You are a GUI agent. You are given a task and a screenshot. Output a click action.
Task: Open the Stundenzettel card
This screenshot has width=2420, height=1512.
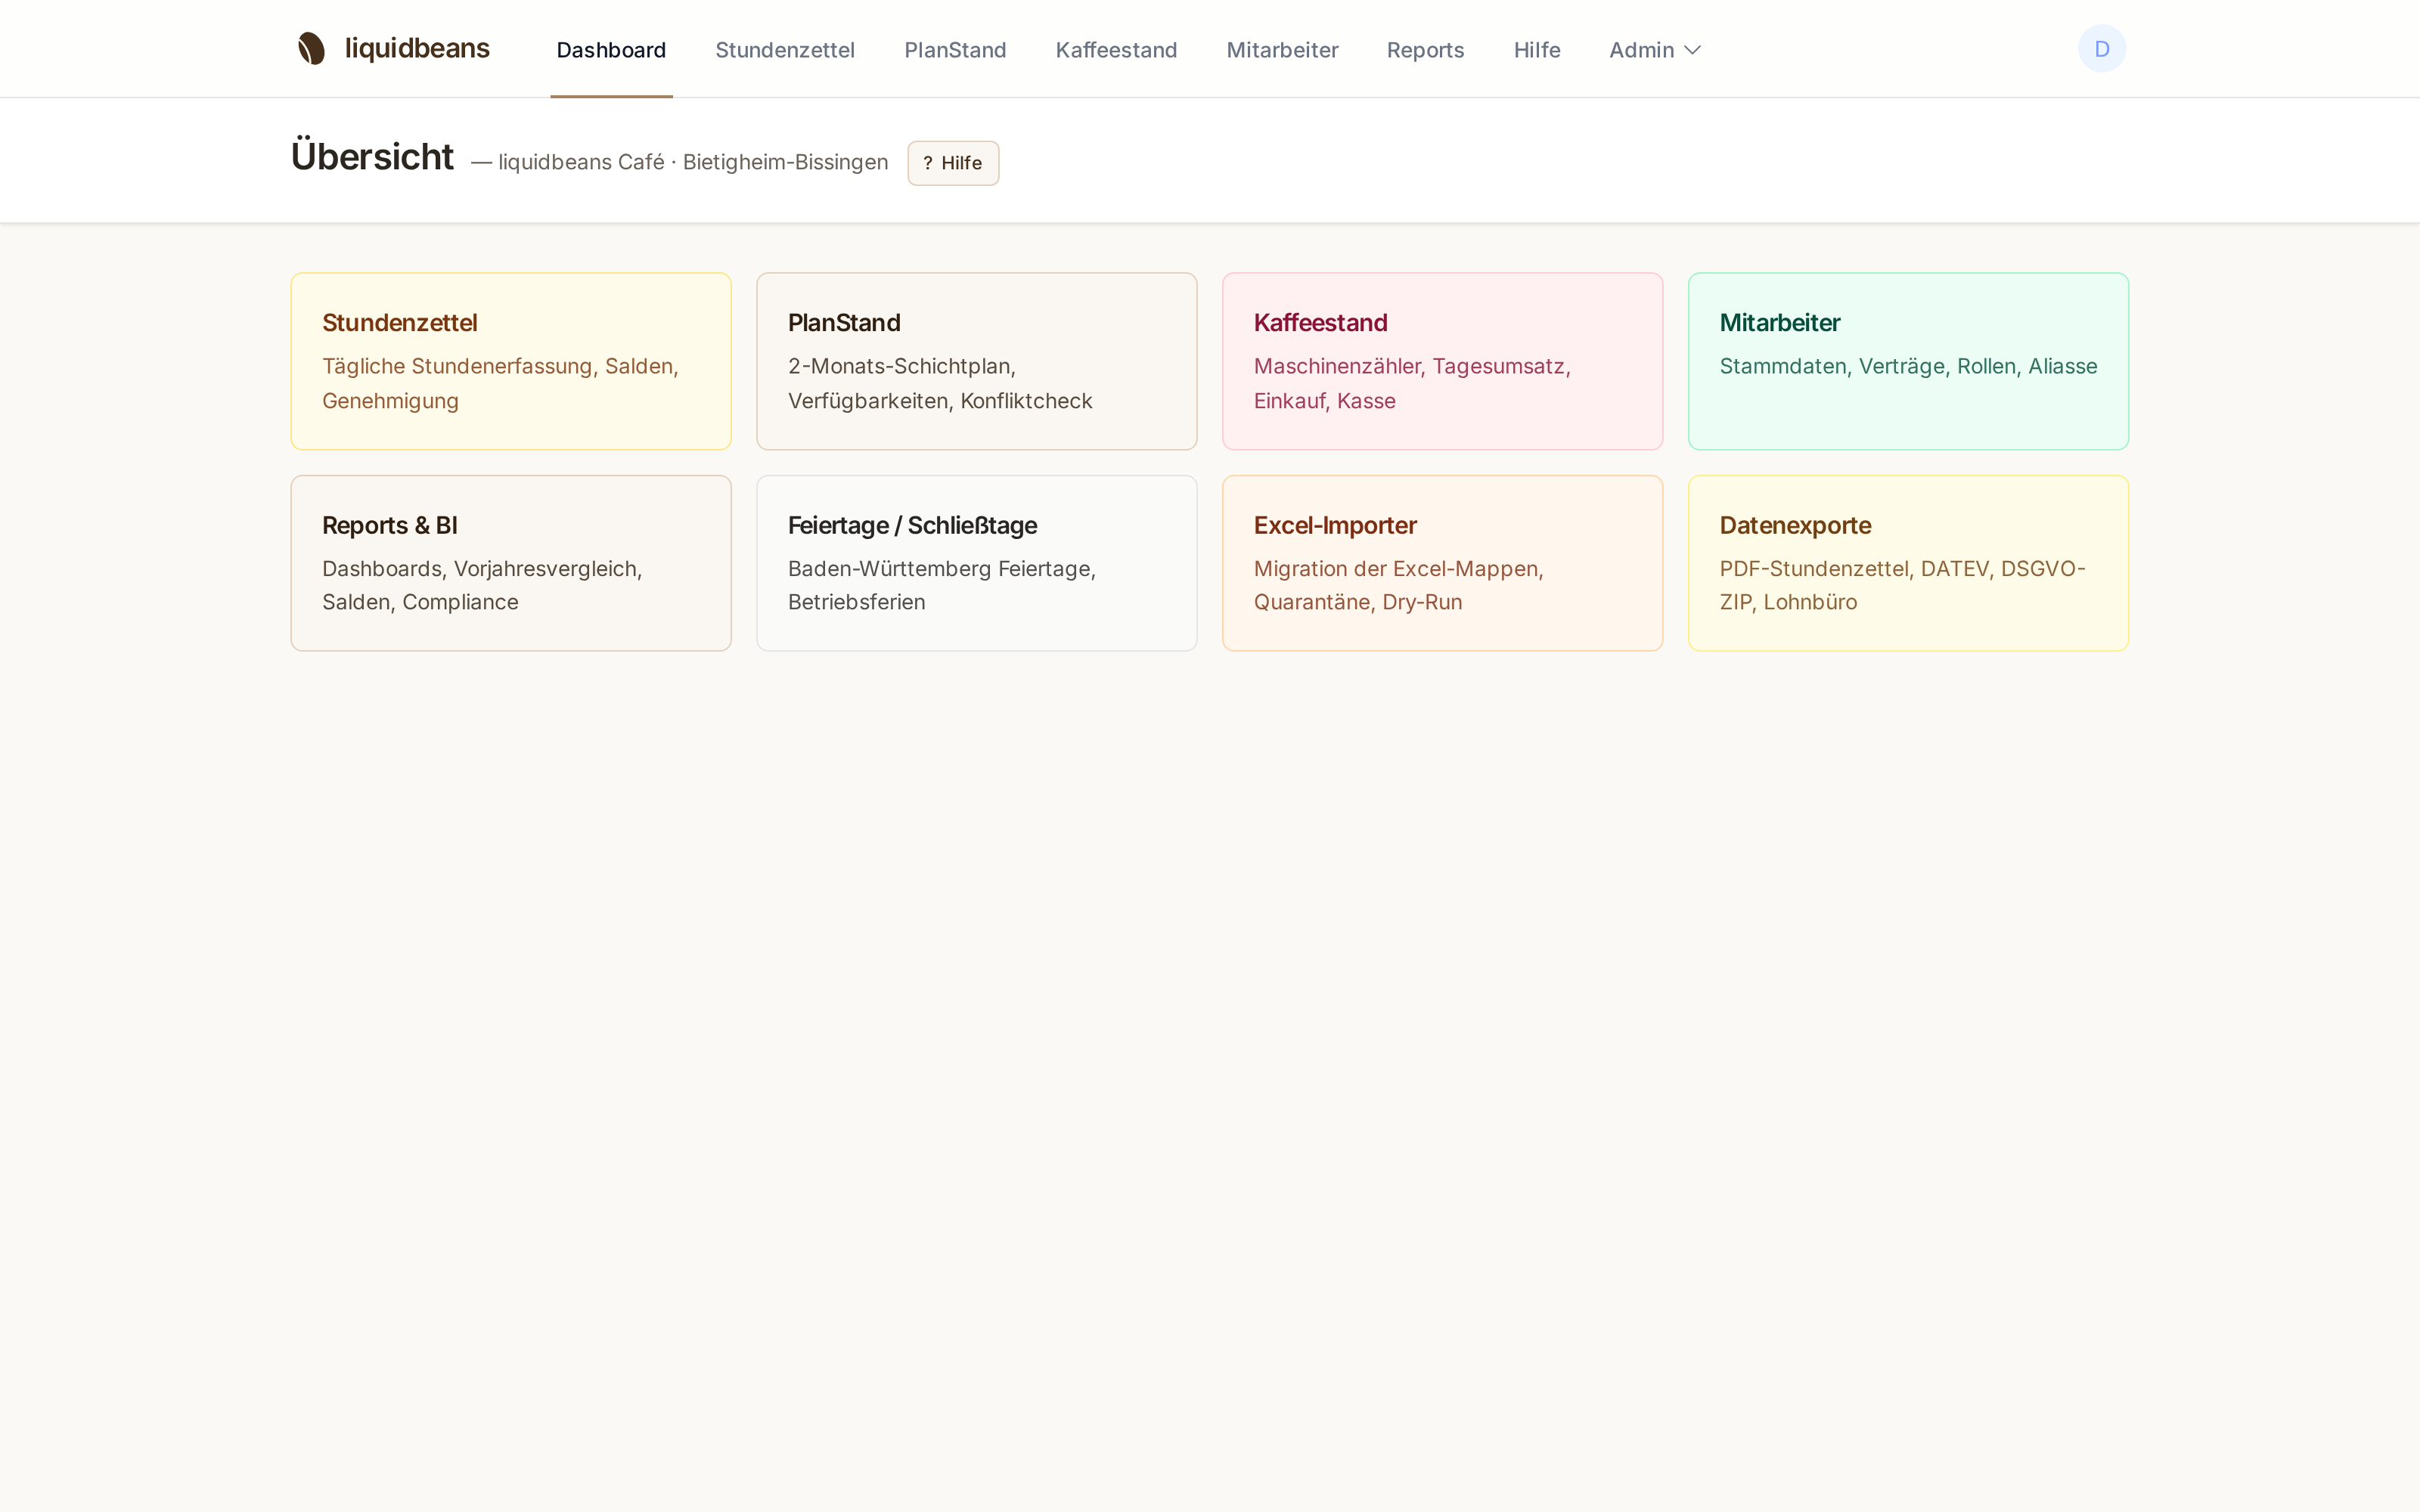pos(511,361)
